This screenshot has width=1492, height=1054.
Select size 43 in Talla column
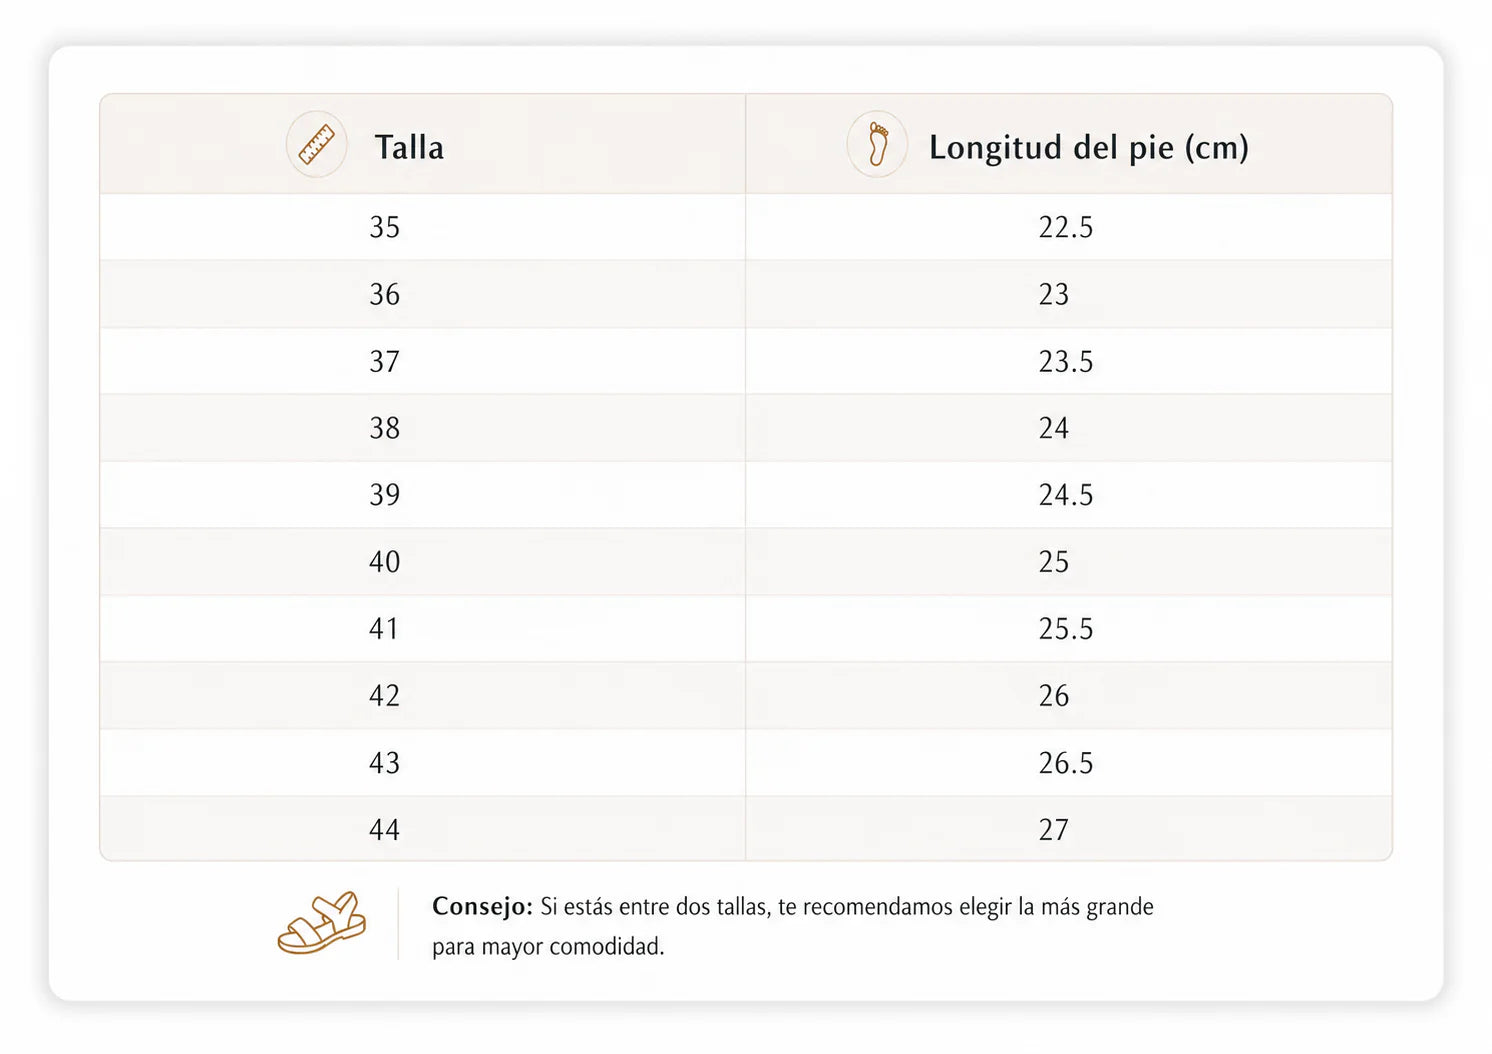384,763
